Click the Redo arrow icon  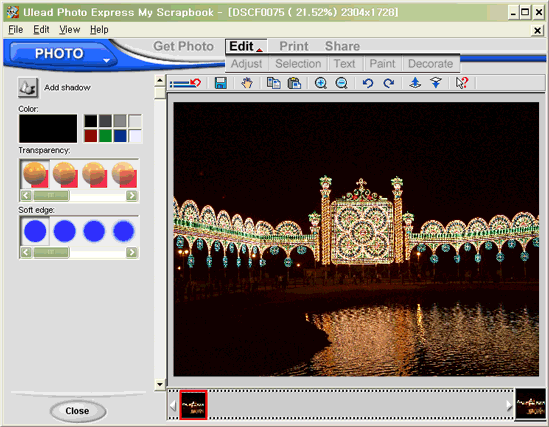coord(389,83)
